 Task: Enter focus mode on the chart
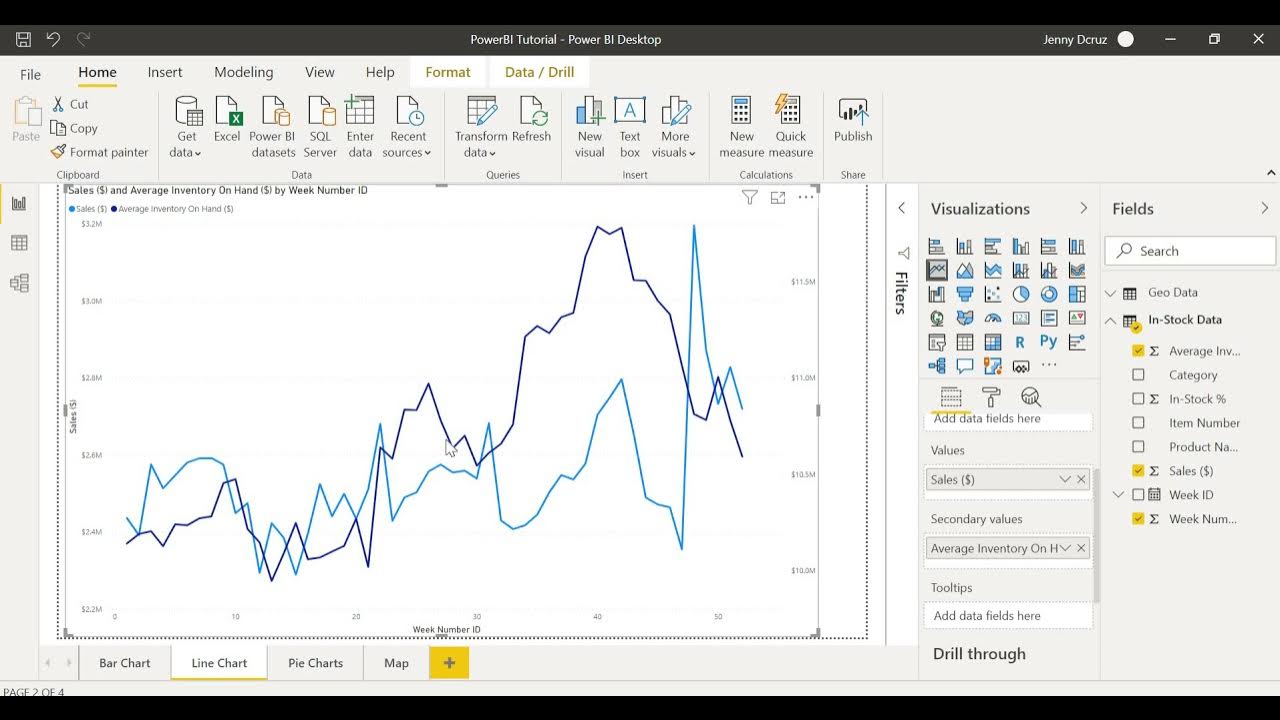pos(778,197)
